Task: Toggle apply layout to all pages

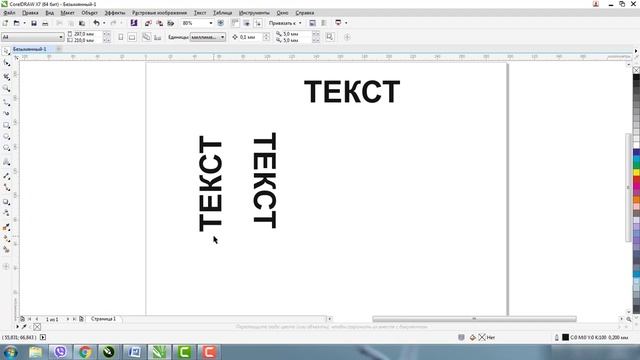Action: pyautogui.click(x=146, y=37)
